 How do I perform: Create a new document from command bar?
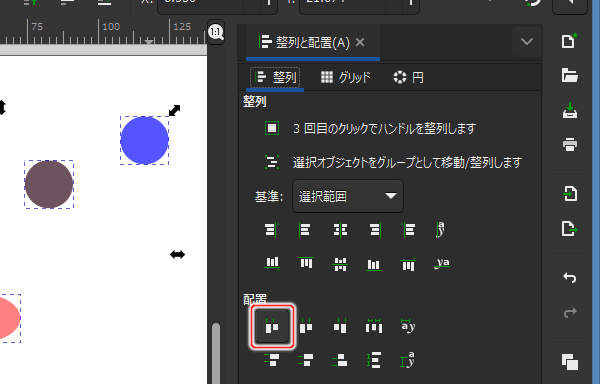(x=569, y=41)
